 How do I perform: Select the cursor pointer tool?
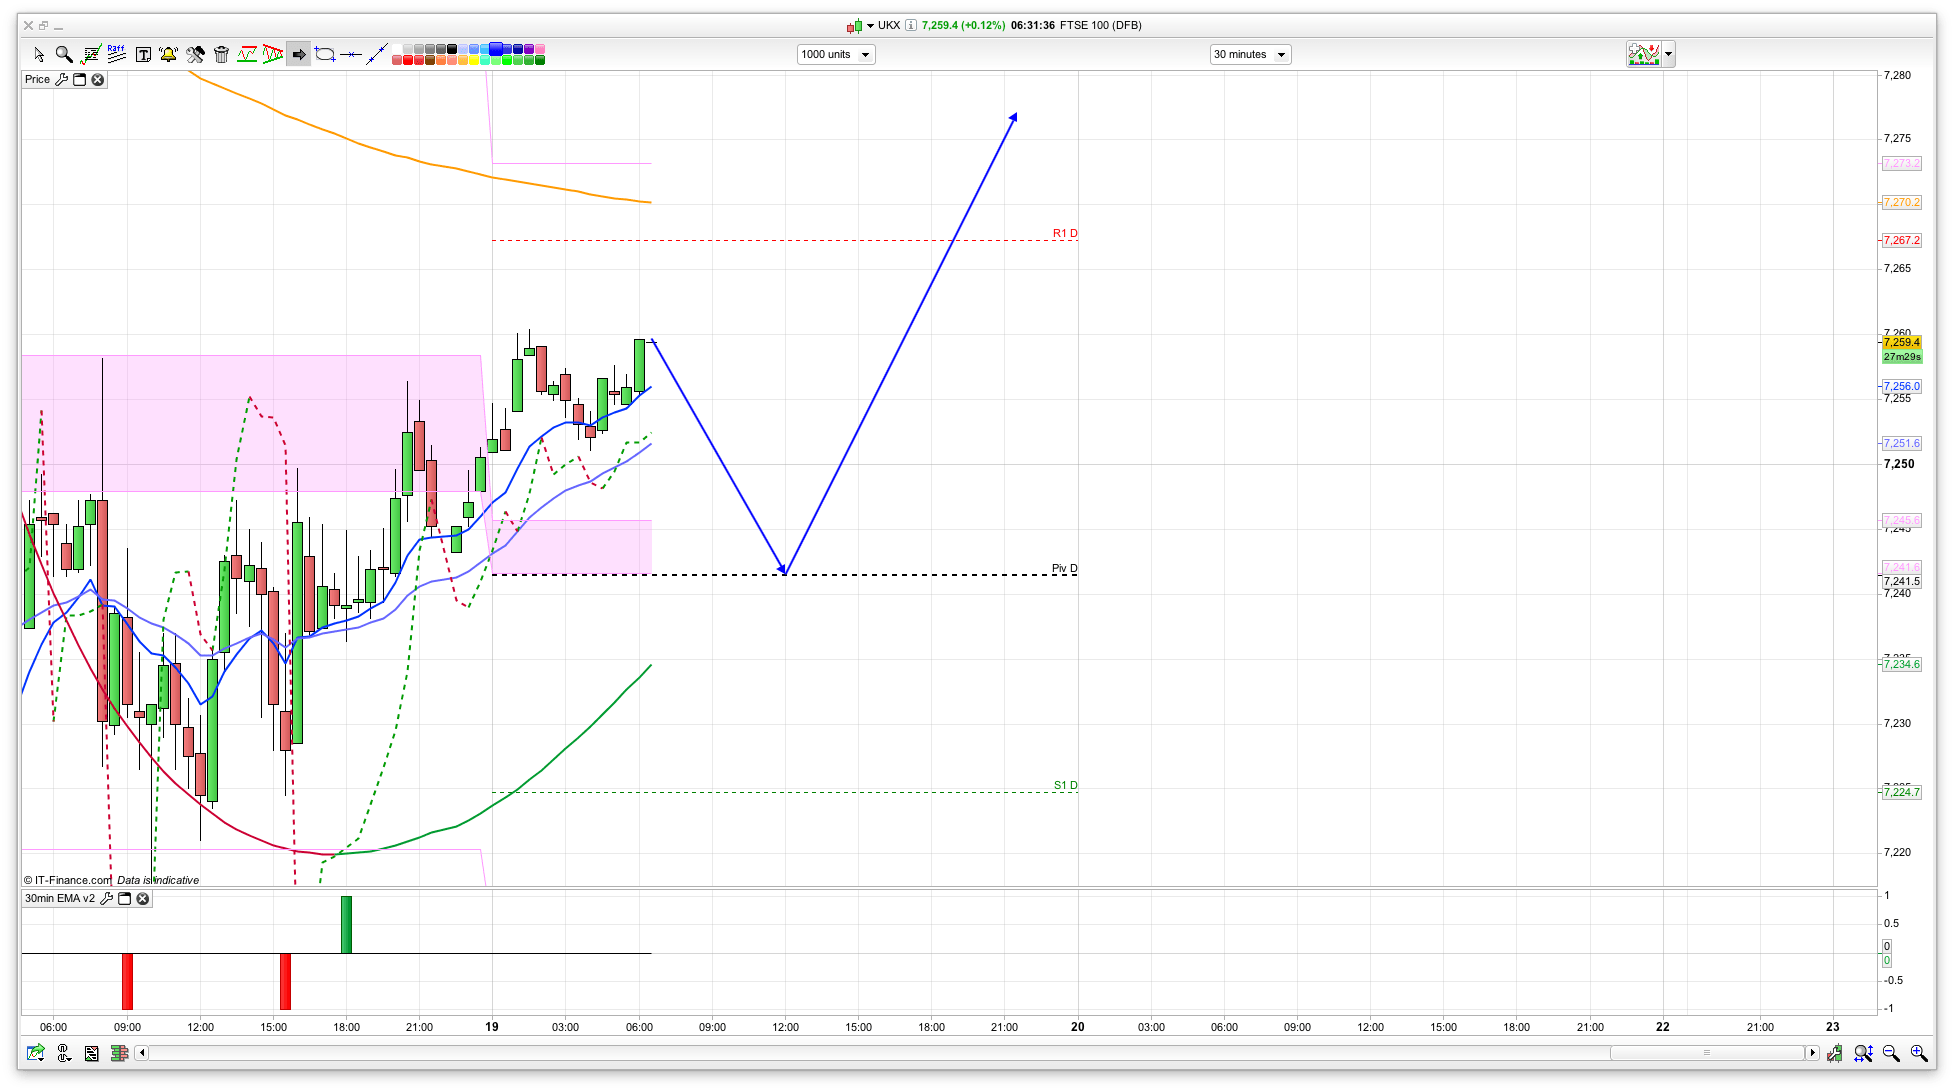[x=39, y=54]
